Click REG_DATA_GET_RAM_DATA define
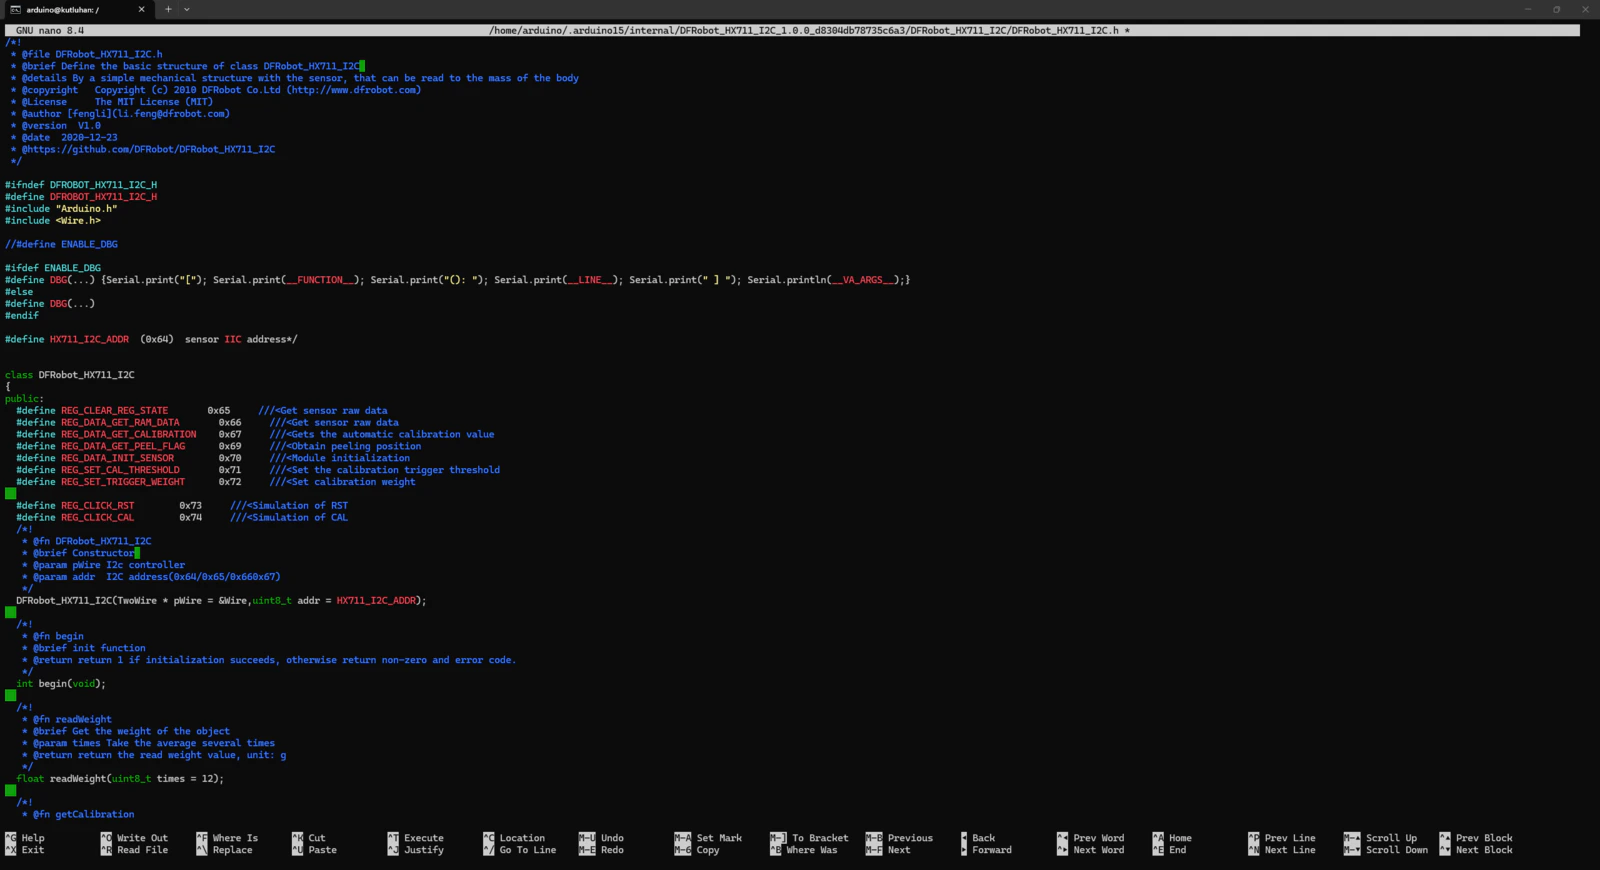The image size is (1600, 870). coord(207,422)
